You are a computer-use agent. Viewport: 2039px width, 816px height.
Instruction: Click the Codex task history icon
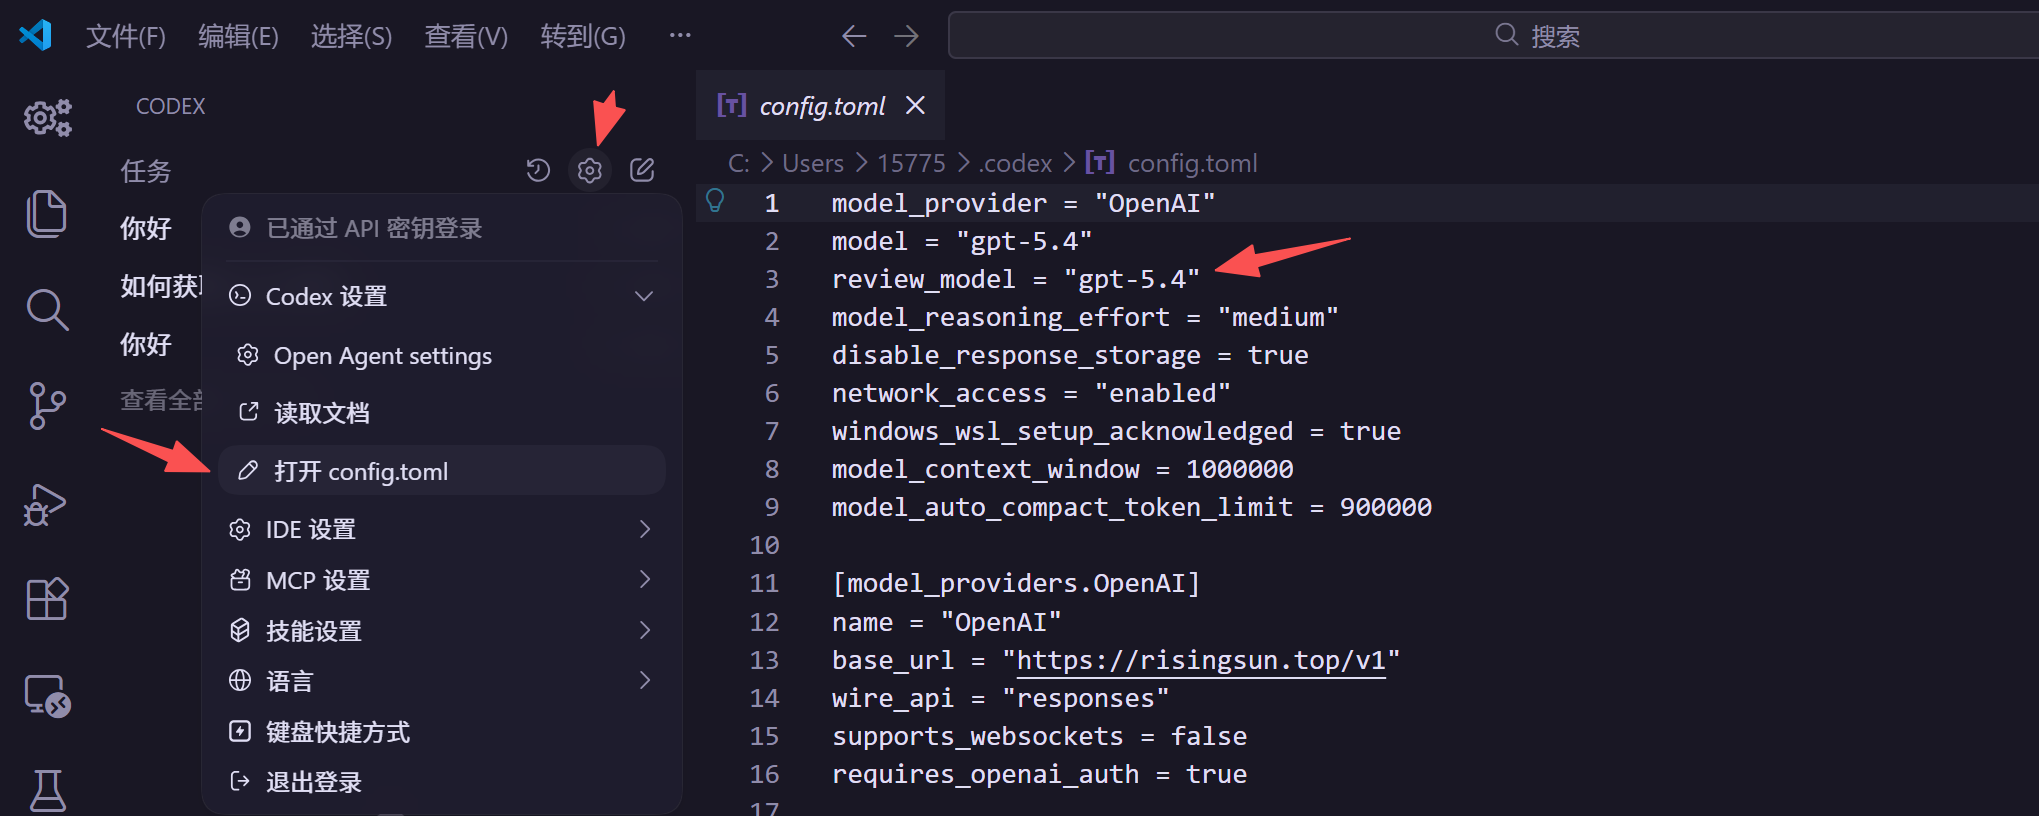[x=538, y=170]
